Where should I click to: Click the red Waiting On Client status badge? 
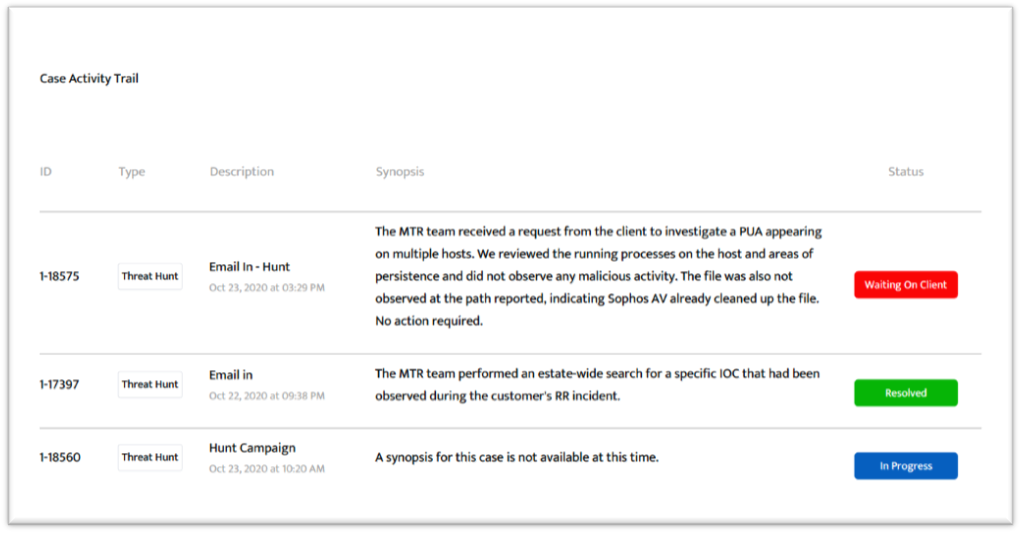[x=905, y=285]
